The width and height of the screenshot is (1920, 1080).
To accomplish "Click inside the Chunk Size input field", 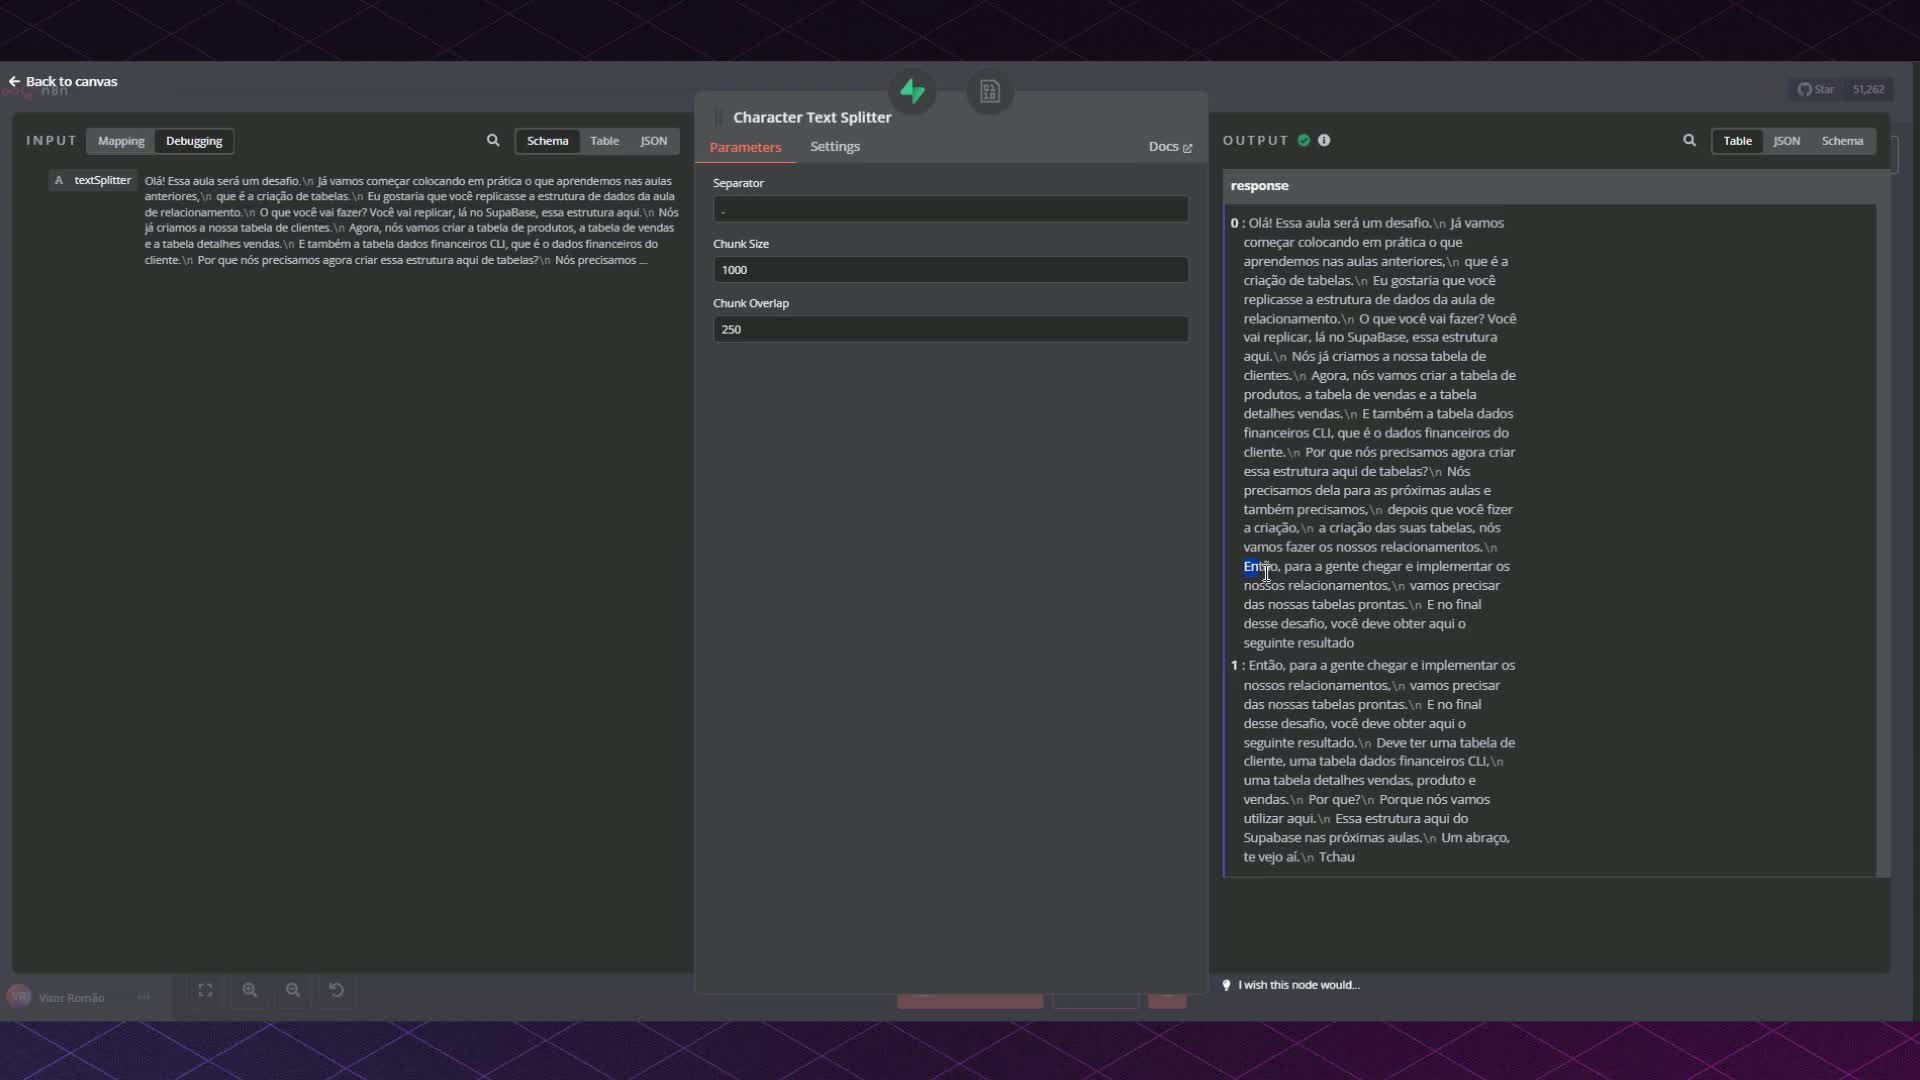I will point(949,269).
